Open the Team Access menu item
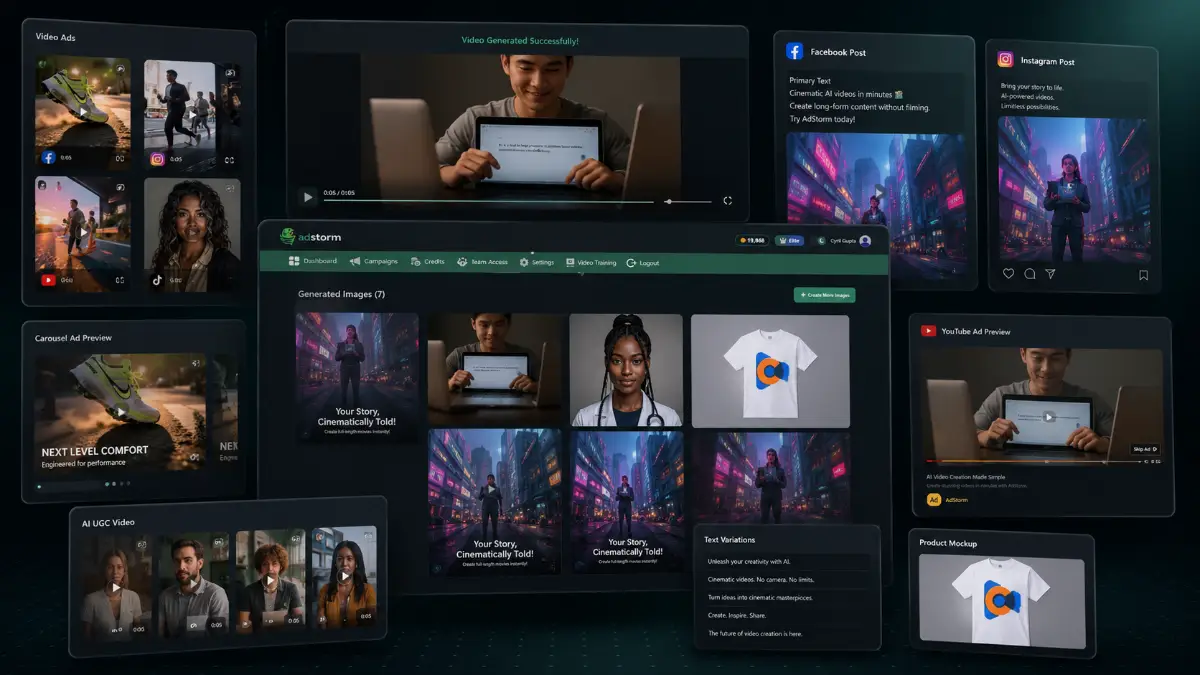The width and height of the screenshot is (1200, 675). coord(483,262)
